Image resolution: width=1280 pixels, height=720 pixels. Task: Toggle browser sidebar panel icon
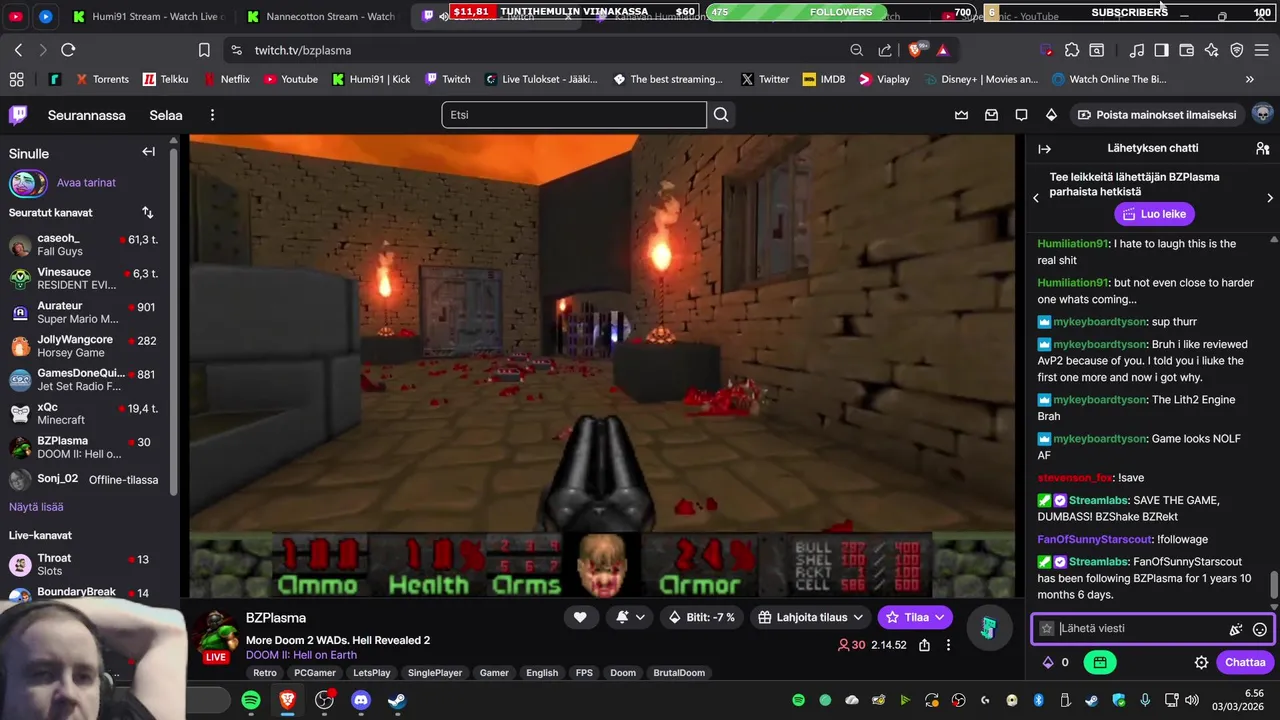coord(1161,50)
